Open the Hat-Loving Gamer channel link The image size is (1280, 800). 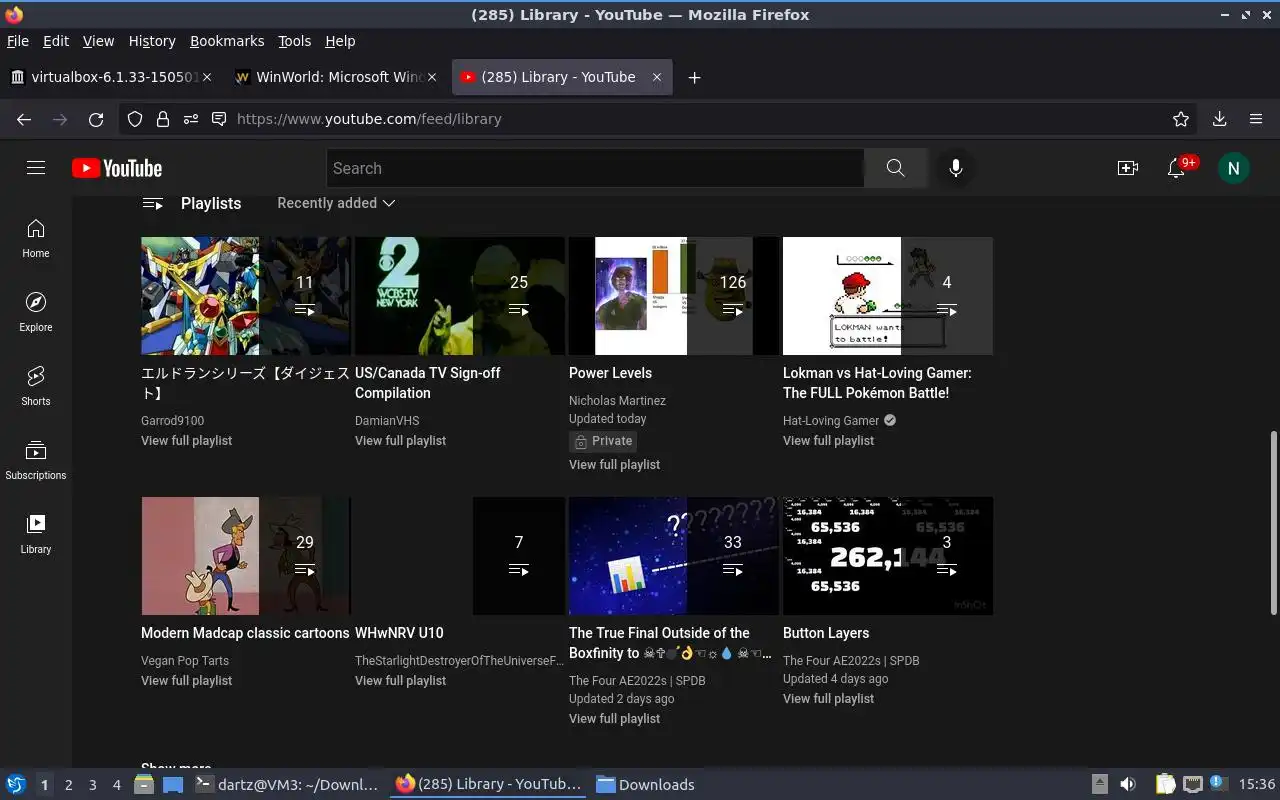[831, 421]
